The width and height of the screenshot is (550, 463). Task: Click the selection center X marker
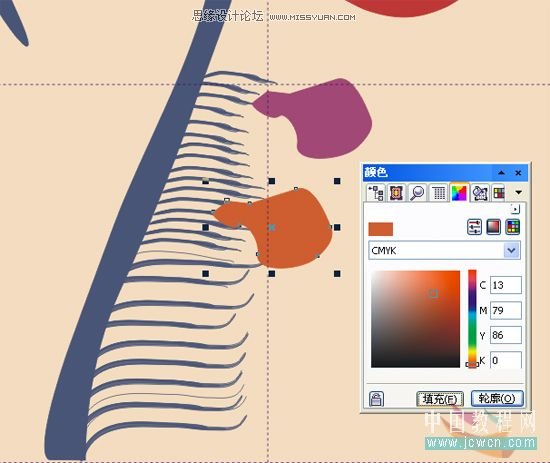(x=271, y=227)
